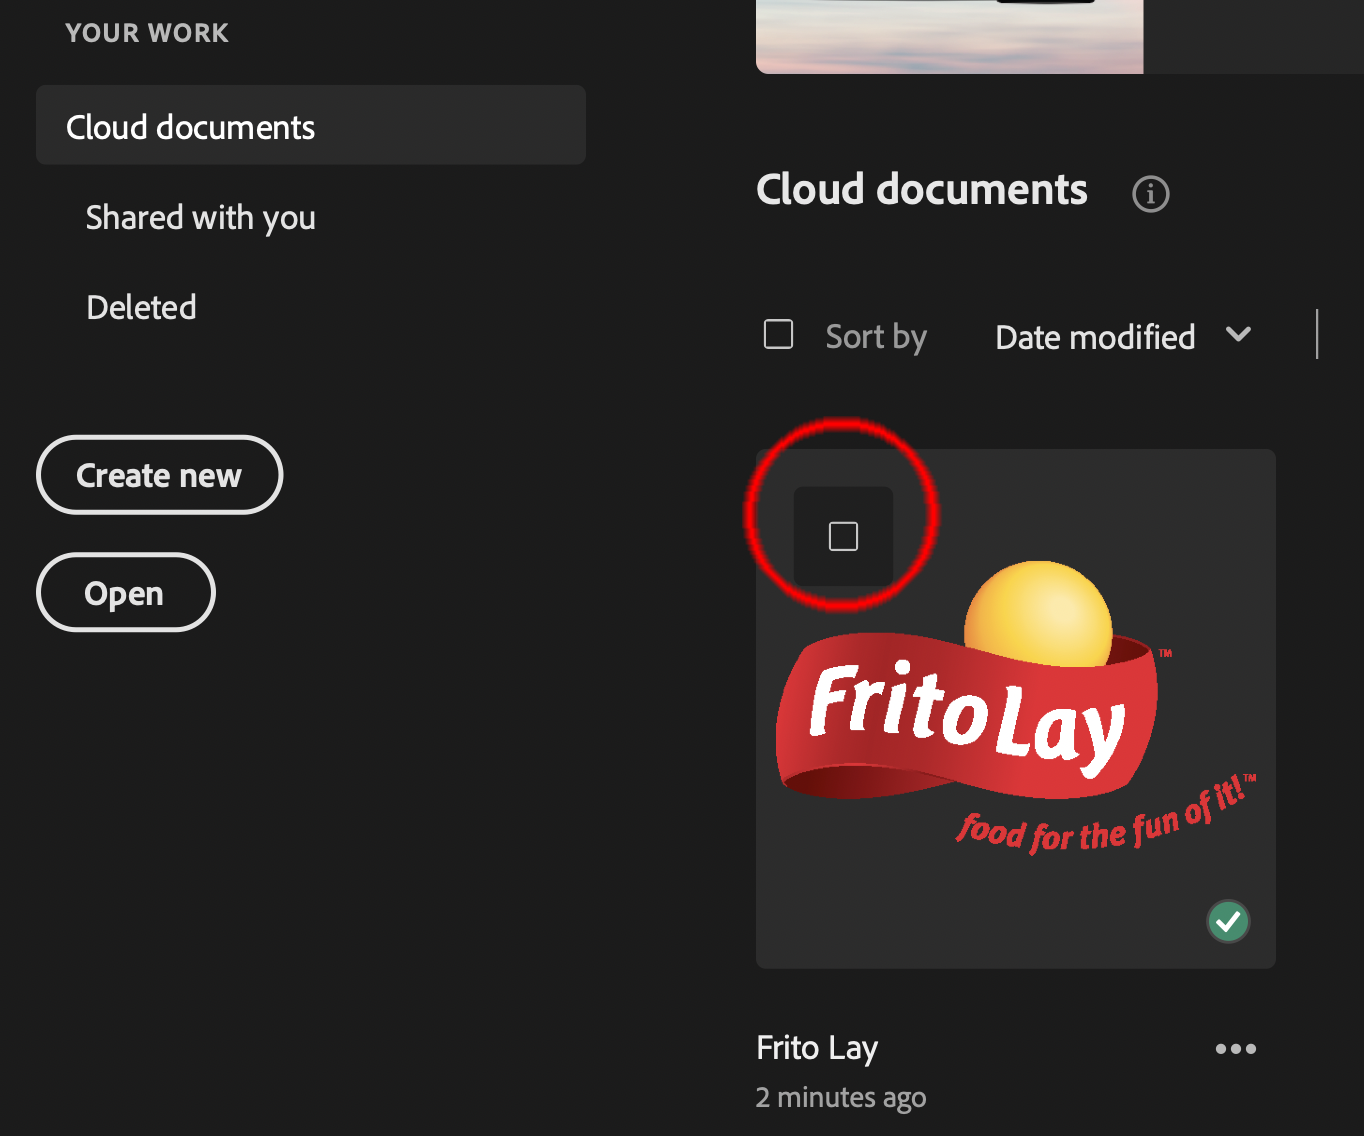The width and height of the screenshot is (1364, 1136).
Task: Click the sunset banner image at top
Action: [949, 38]
